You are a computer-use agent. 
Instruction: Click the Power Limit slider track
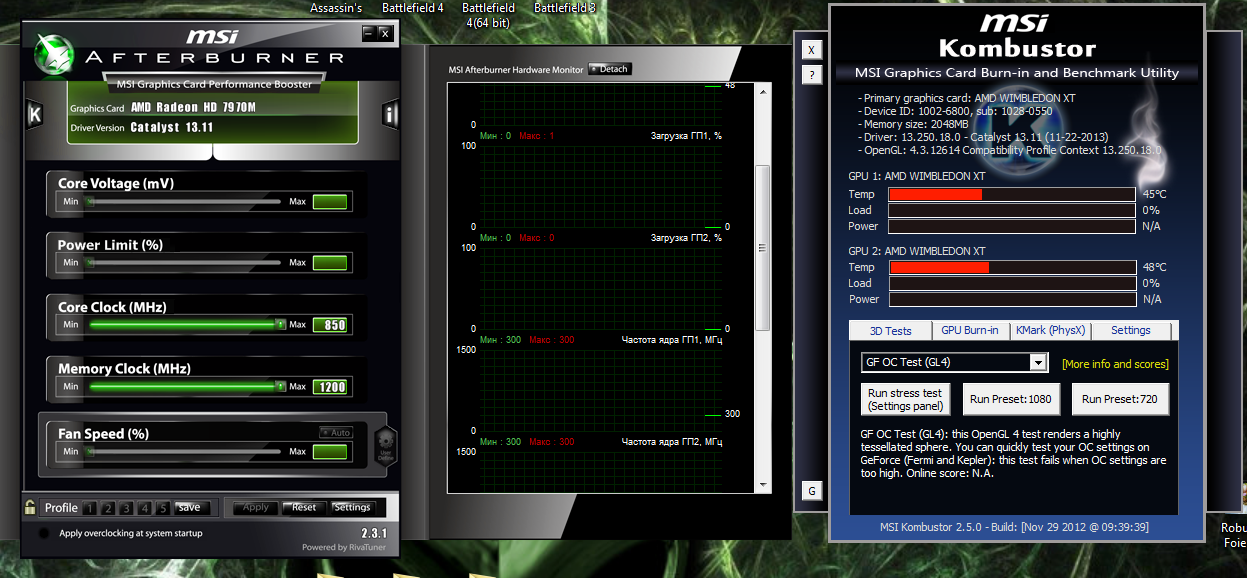[183, 263]
